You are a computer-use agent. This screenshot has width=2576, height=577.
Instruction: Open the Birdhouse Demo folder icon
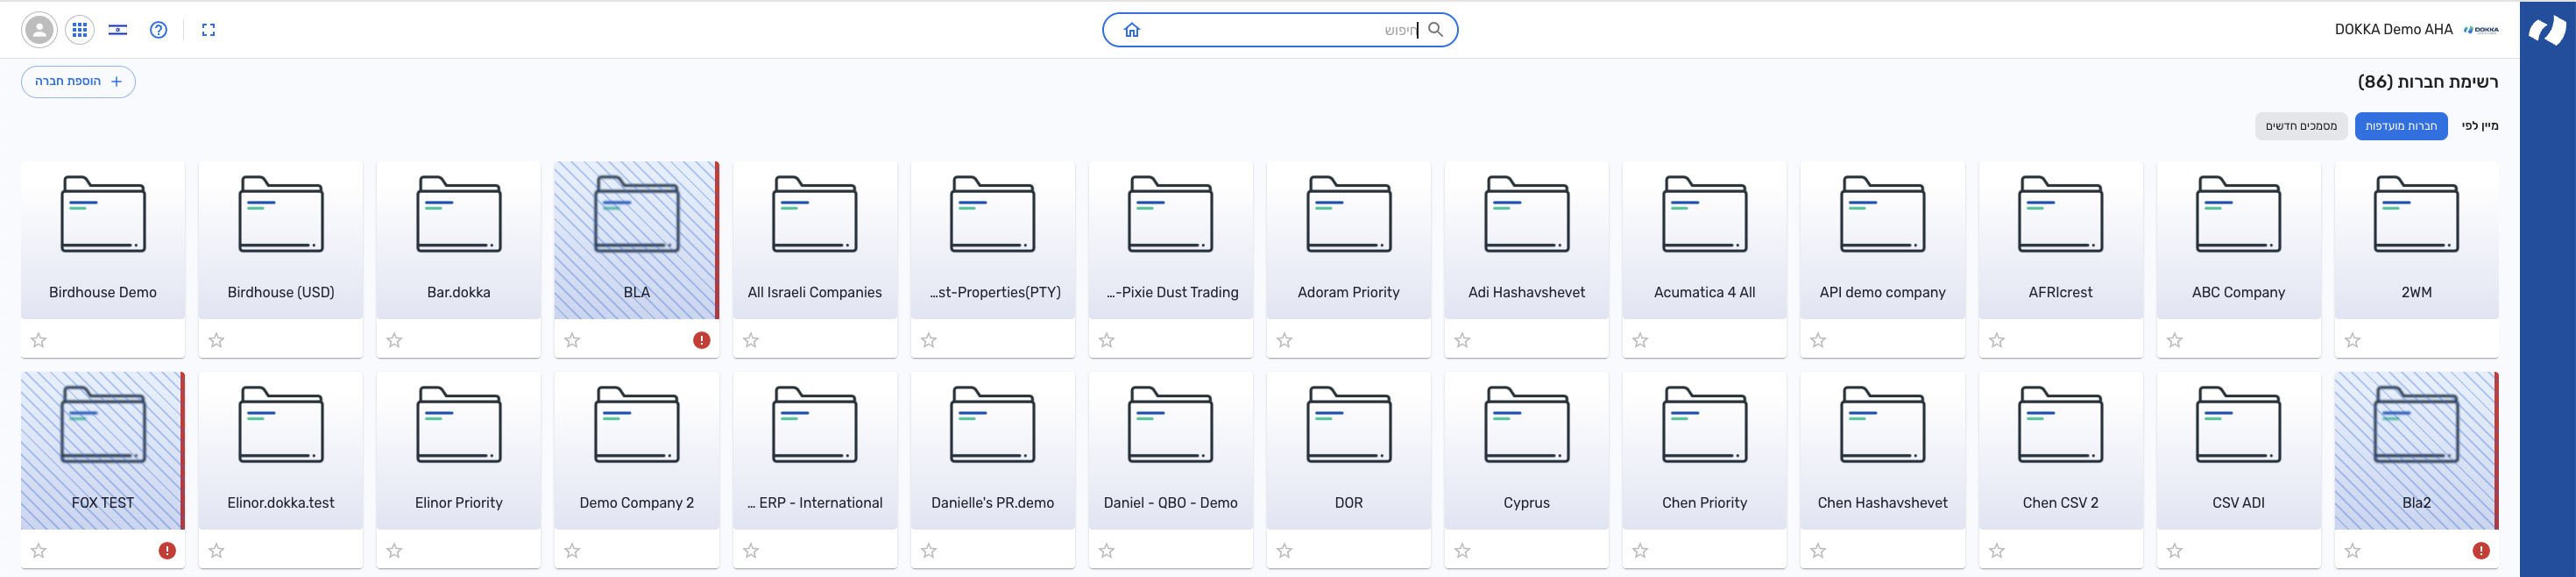tap(103, 214)
